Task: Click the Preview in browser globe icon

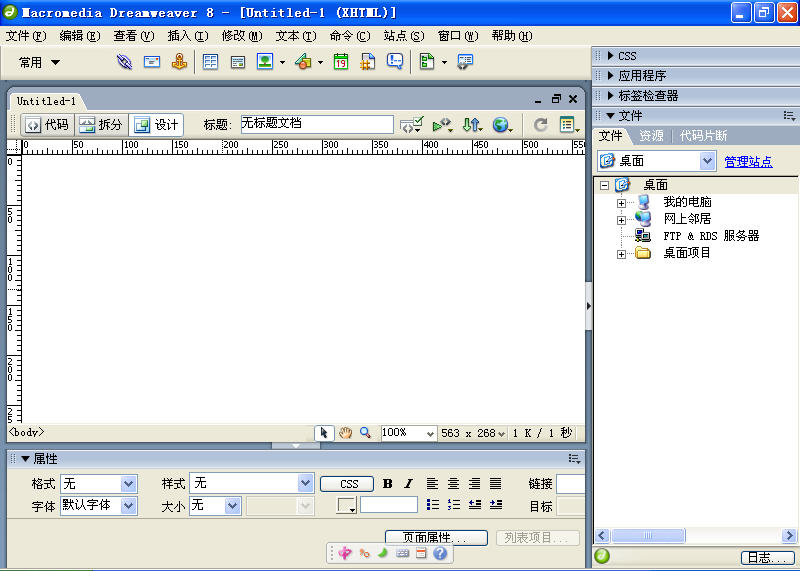Action: point(500,125)
